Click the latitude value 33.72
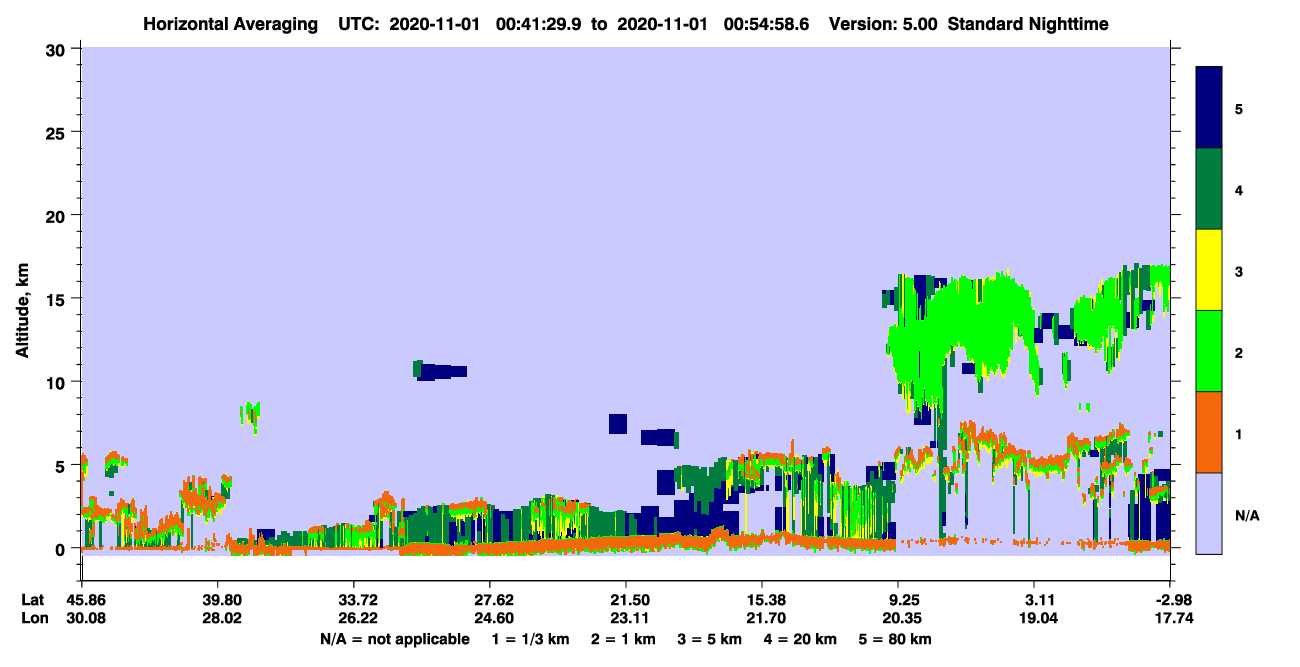The height and width of the screenshot is (667, 1300). [x=353, y=600]
